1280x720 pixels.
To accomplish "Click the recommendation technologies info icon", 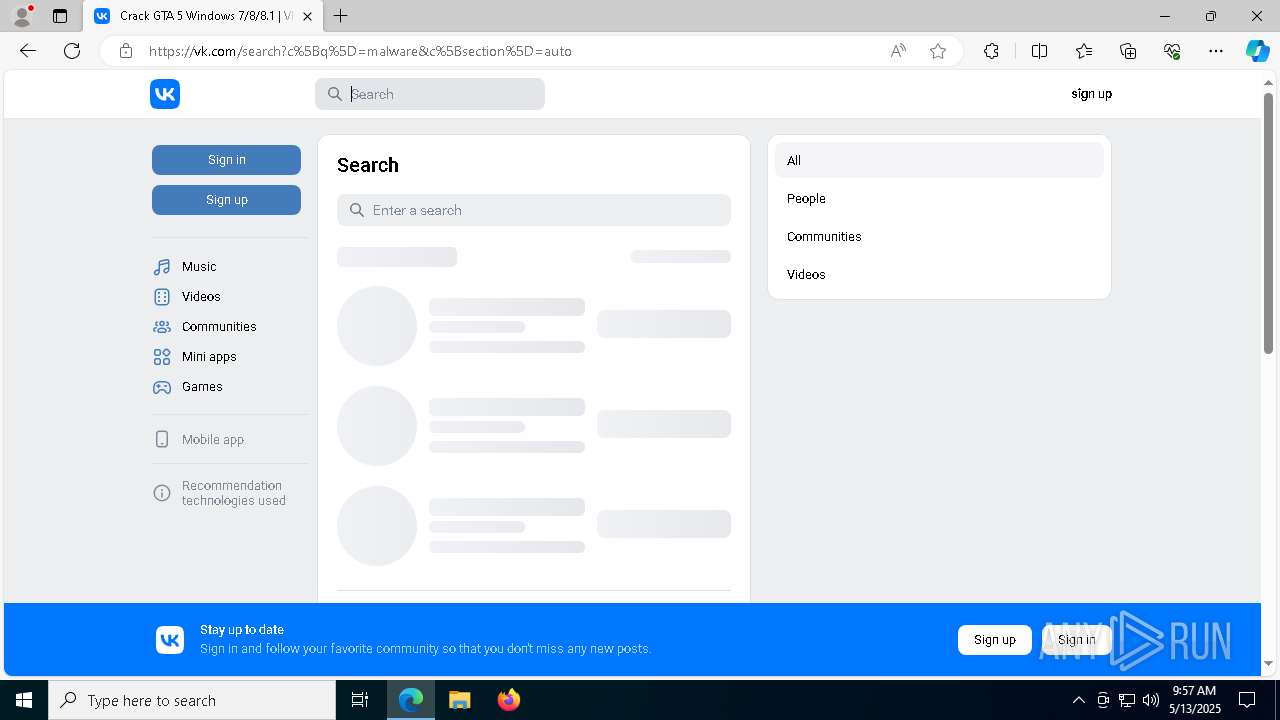I will point(162,493).
